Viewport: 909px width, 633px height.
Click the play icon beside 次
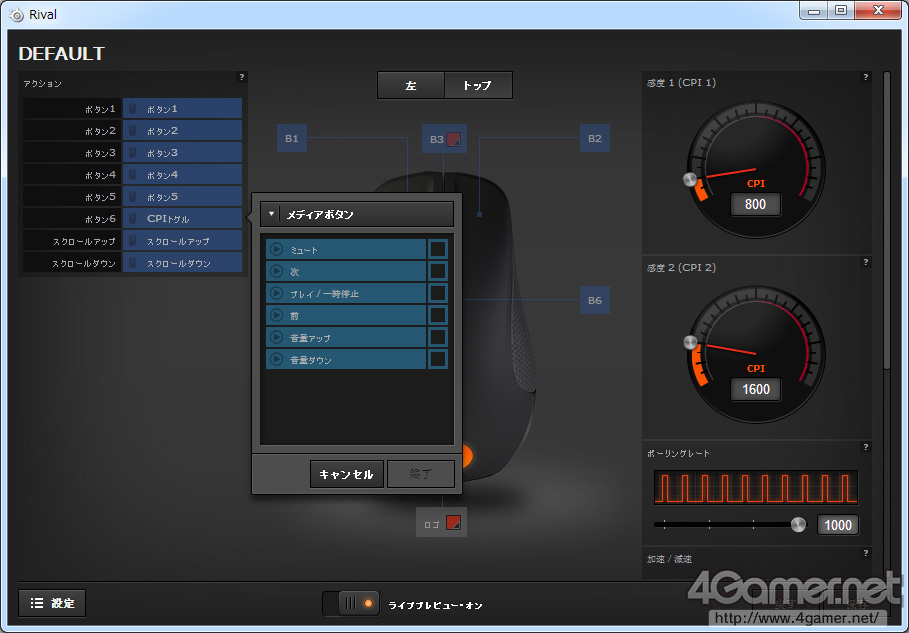click(277, 271)
